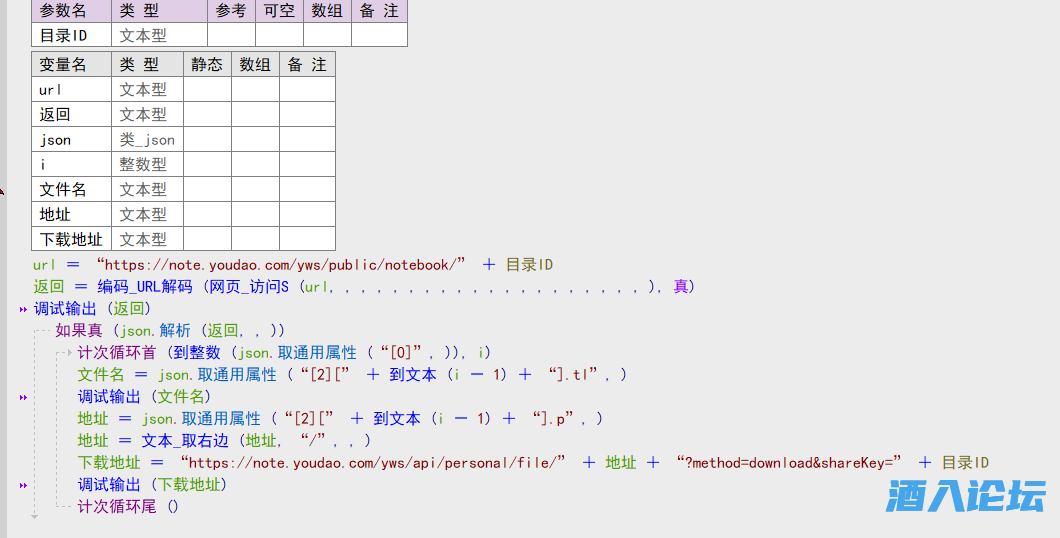Viewport: 1060px width, 538px height.
Task: Toggle the 可空 cell for parameter 目录ID
Action: click(x=279, y=35)
